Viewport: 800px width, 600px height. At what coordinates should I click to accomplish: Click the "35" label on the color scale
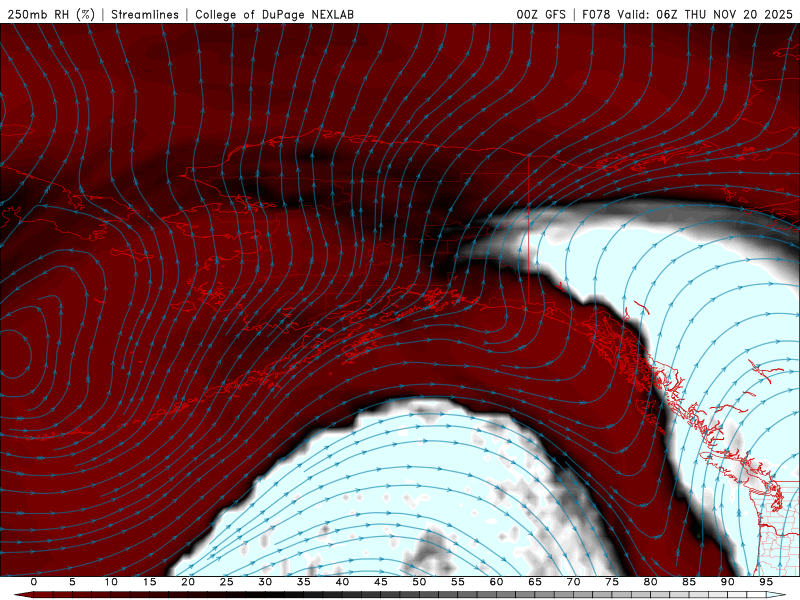pyautogui.click(x=304, y=582)
